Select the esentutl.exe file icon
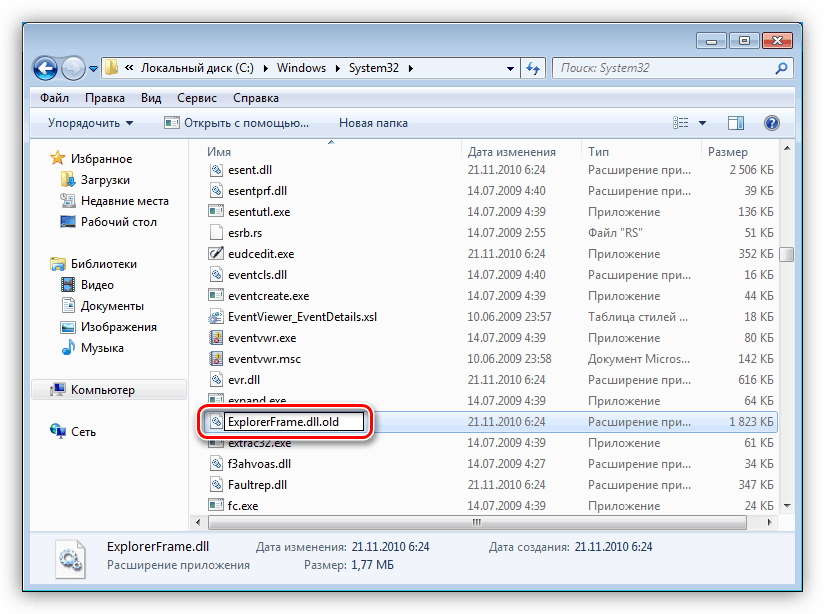The image size is (825, 614). pyautogui.click(x=216, y=212)
